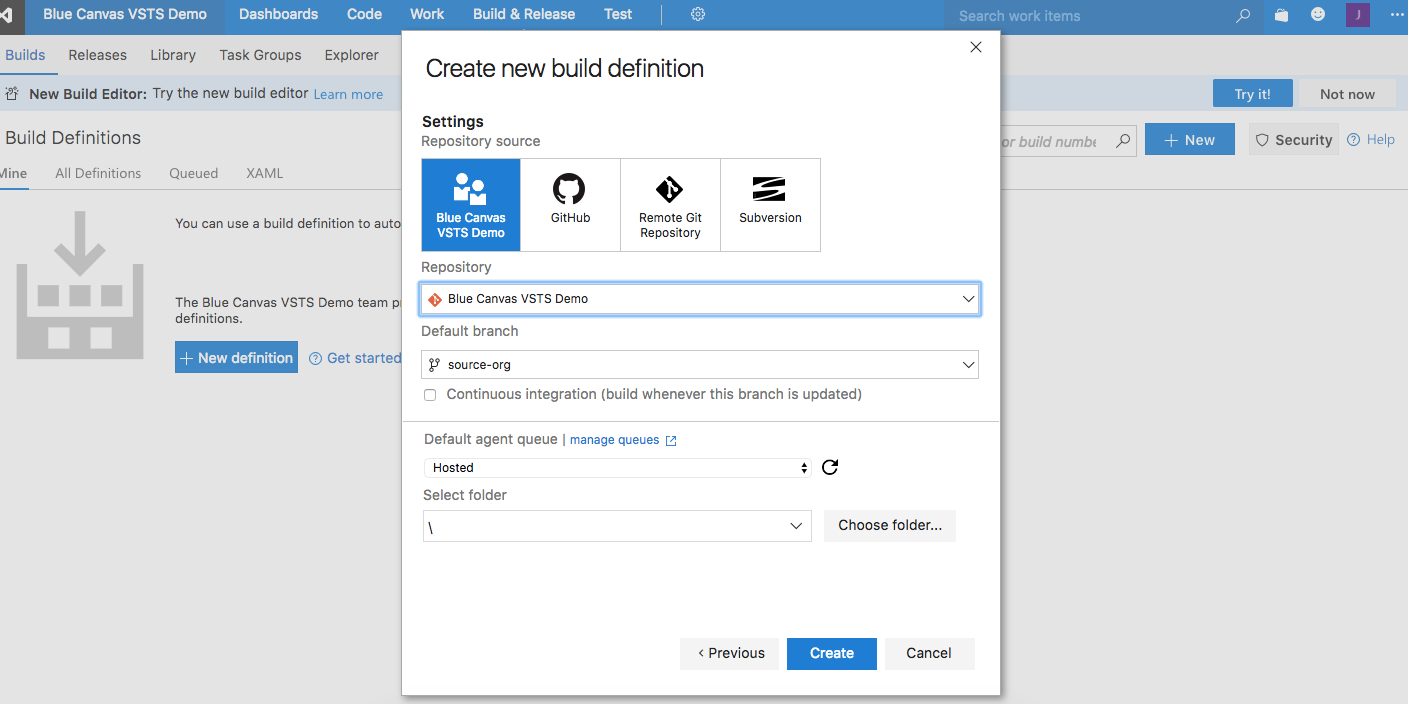Show the XAML tab

point(264,173)
